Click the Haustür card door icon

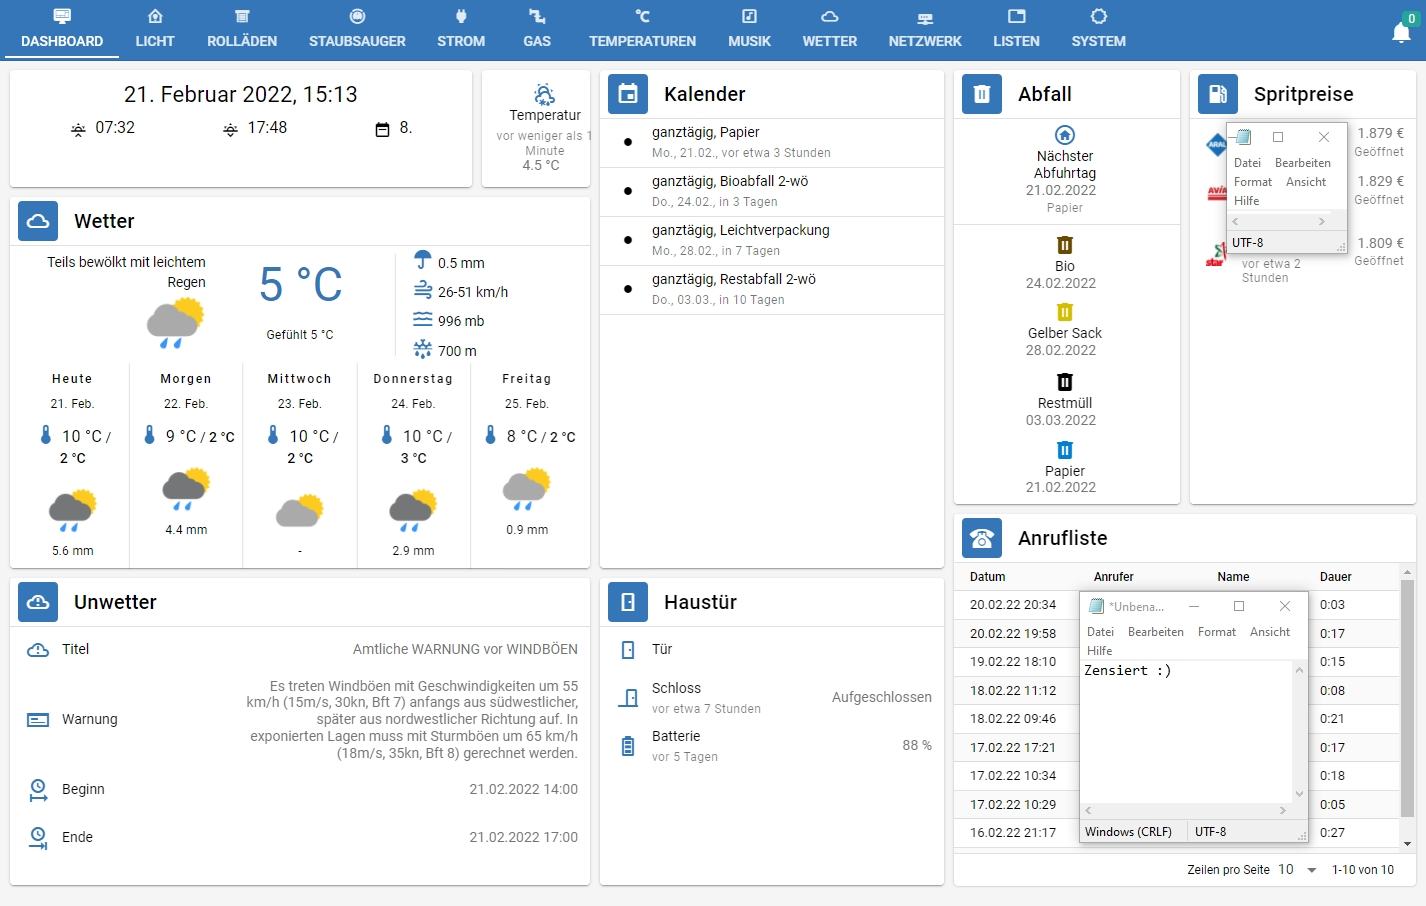point(628,602)
